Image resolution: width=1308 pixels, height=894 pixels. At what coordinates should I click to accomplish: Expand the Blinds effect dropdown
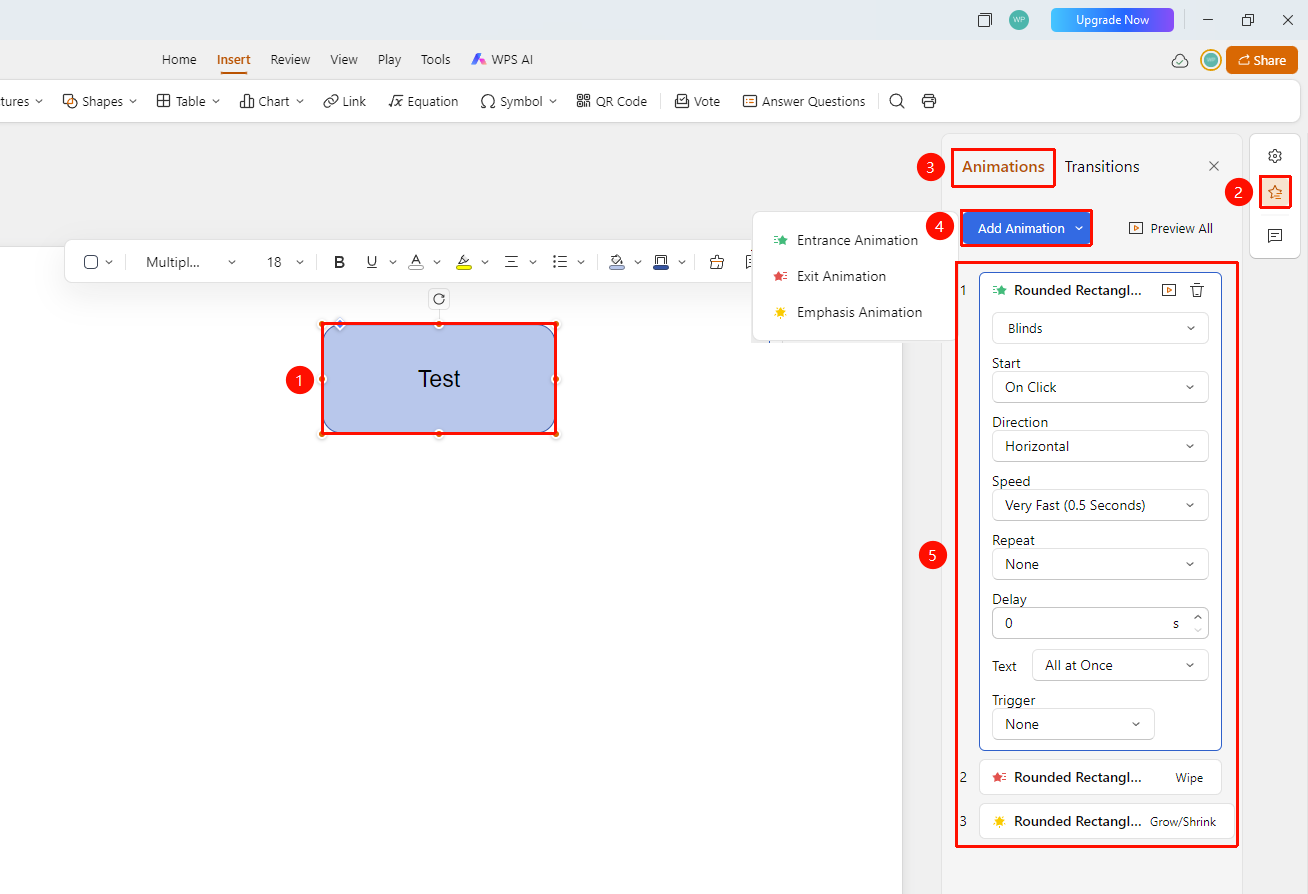tap(1100, 328)
